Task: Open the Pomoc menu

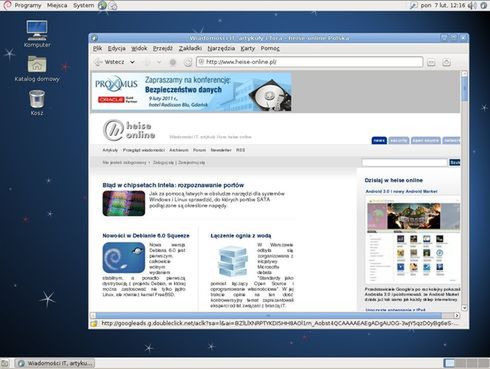Action: 270,48
